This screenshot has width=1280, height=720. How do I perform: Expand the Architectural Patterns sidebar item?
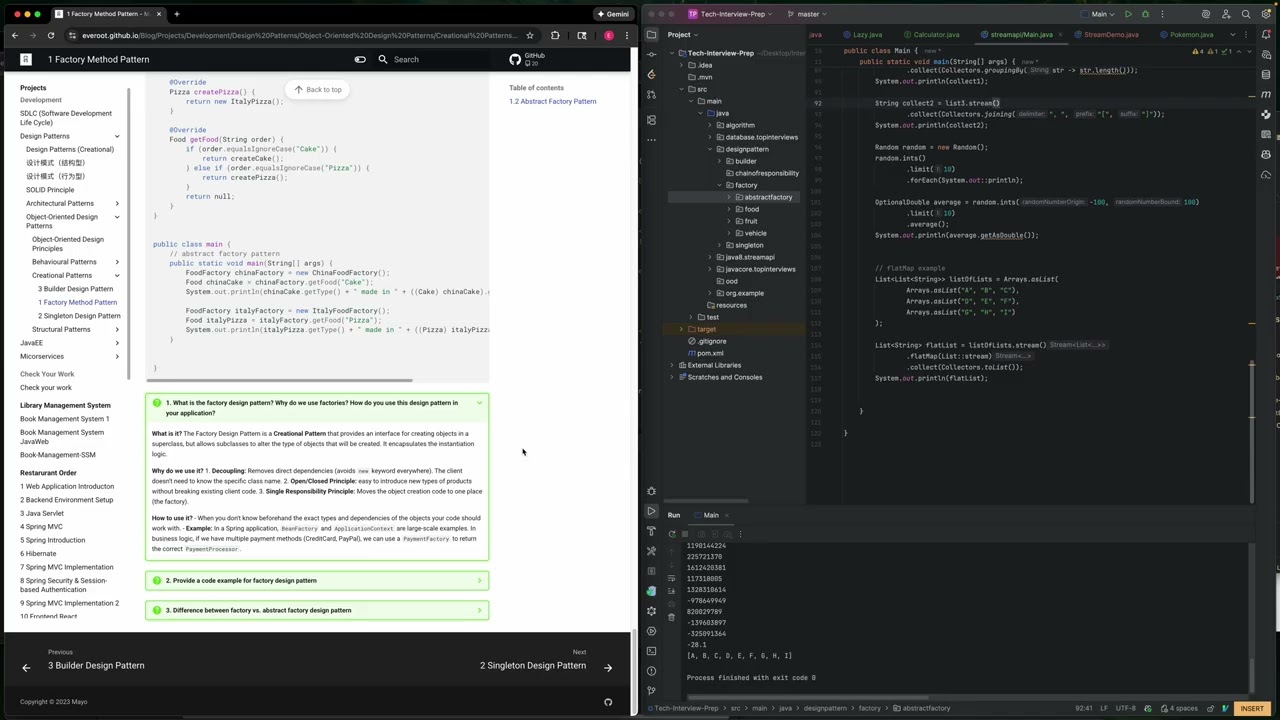coord(117,203)
